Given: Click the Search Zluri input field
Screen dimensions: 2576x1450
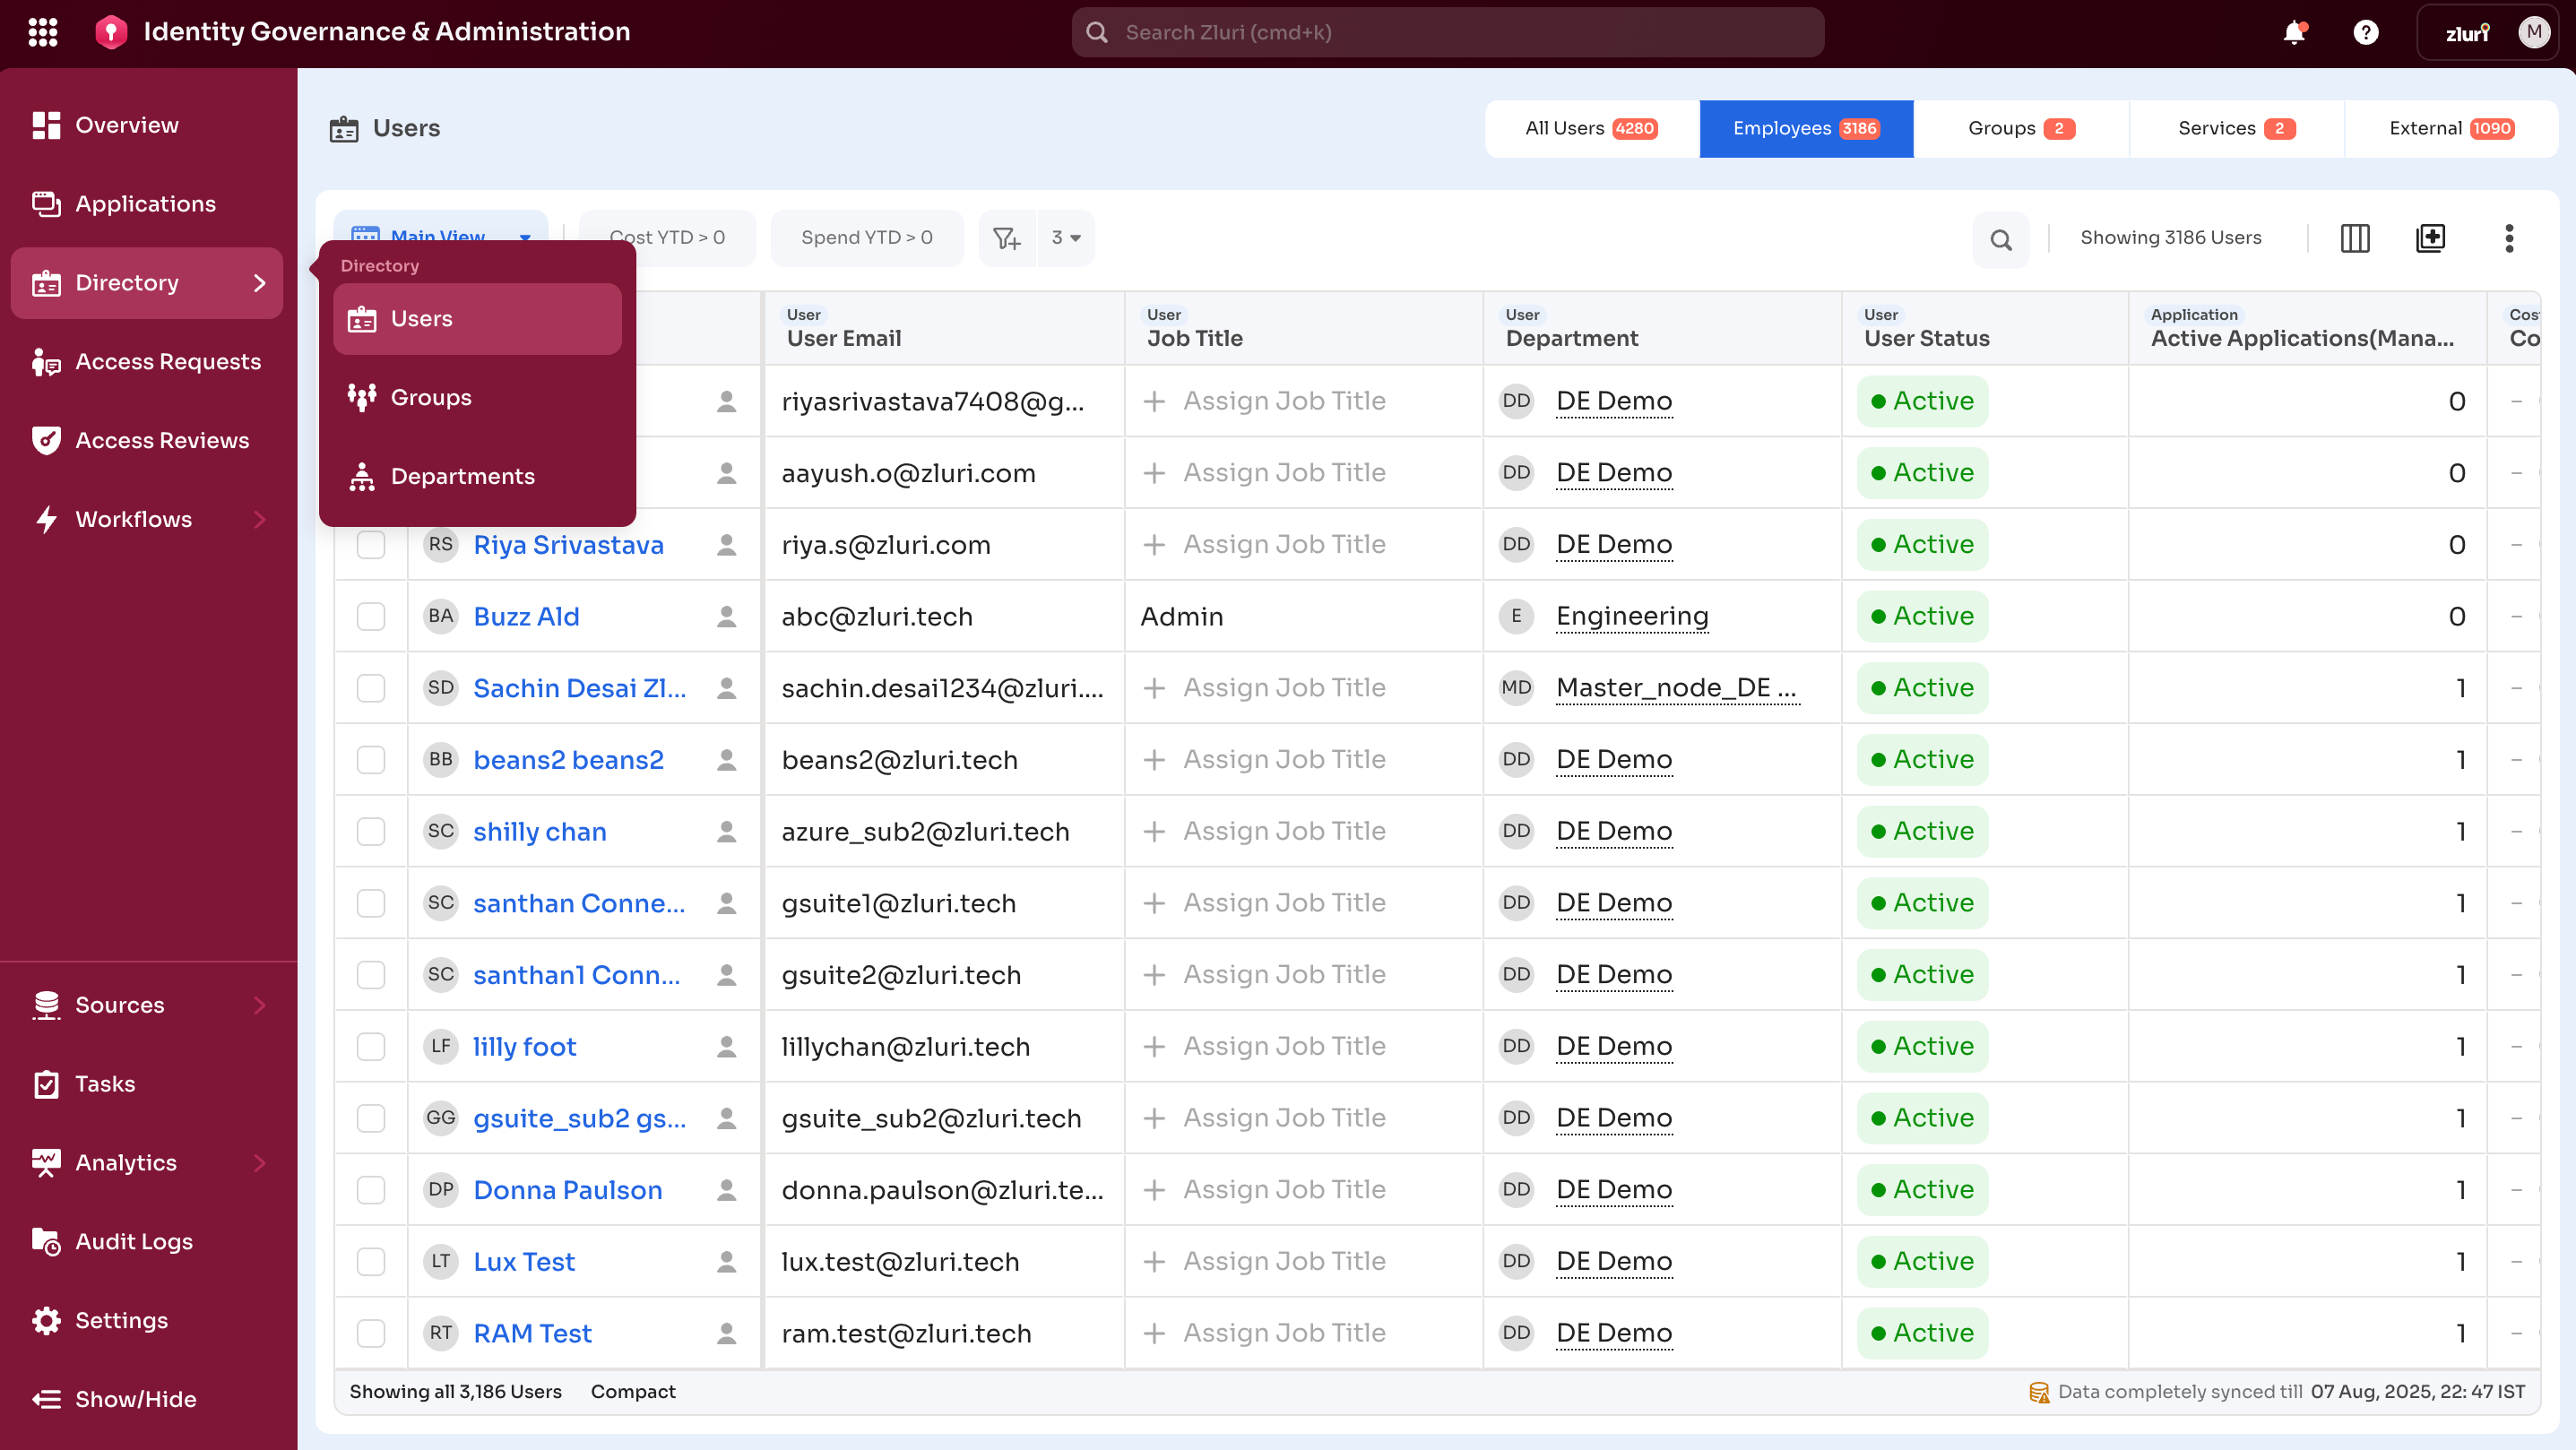Looking at the screenshot, I should coord(1448,32).
